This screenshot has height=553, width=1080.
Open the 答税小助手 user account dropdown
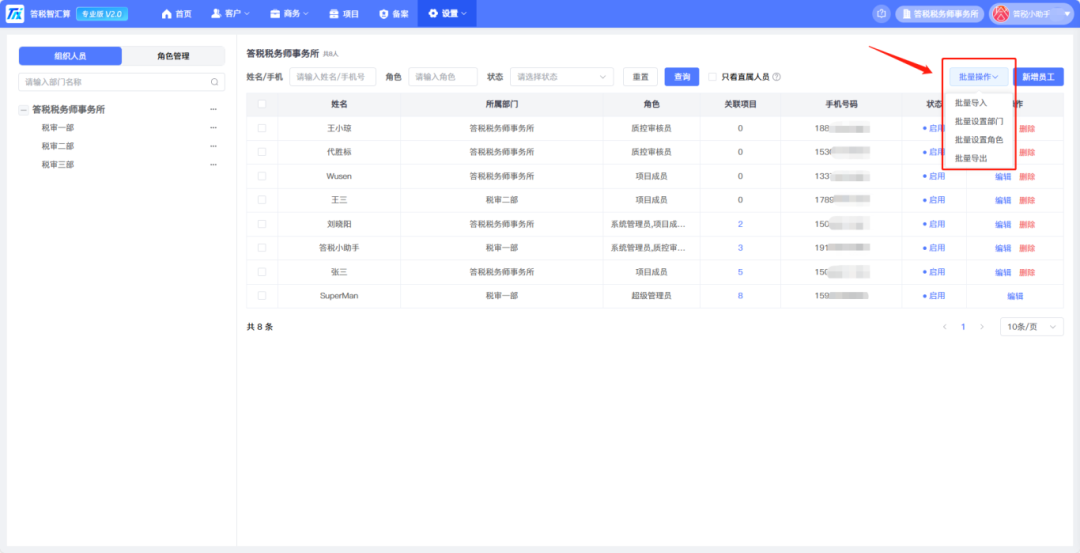pyautogui.click(x=1034, y=14)
